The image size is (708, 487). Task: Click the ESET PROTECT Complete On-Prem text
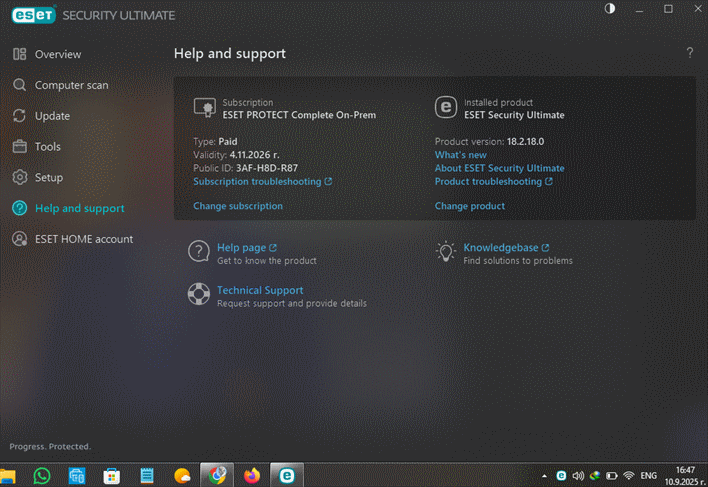pyautogui.click(x=299, y=115)
